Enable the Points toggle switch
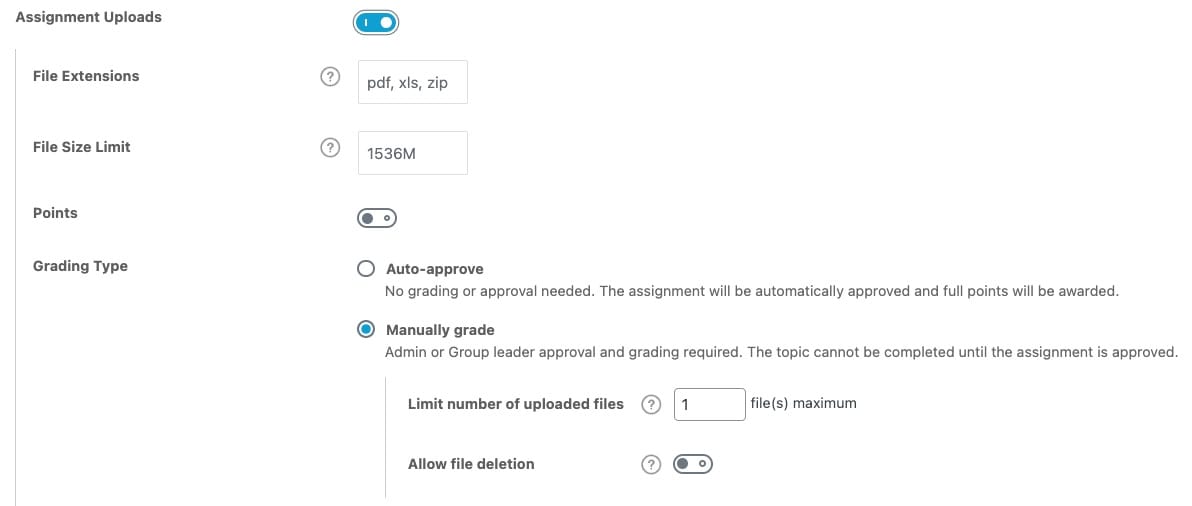The height and width of the screenshot is (506, 1192). point(377,219)
